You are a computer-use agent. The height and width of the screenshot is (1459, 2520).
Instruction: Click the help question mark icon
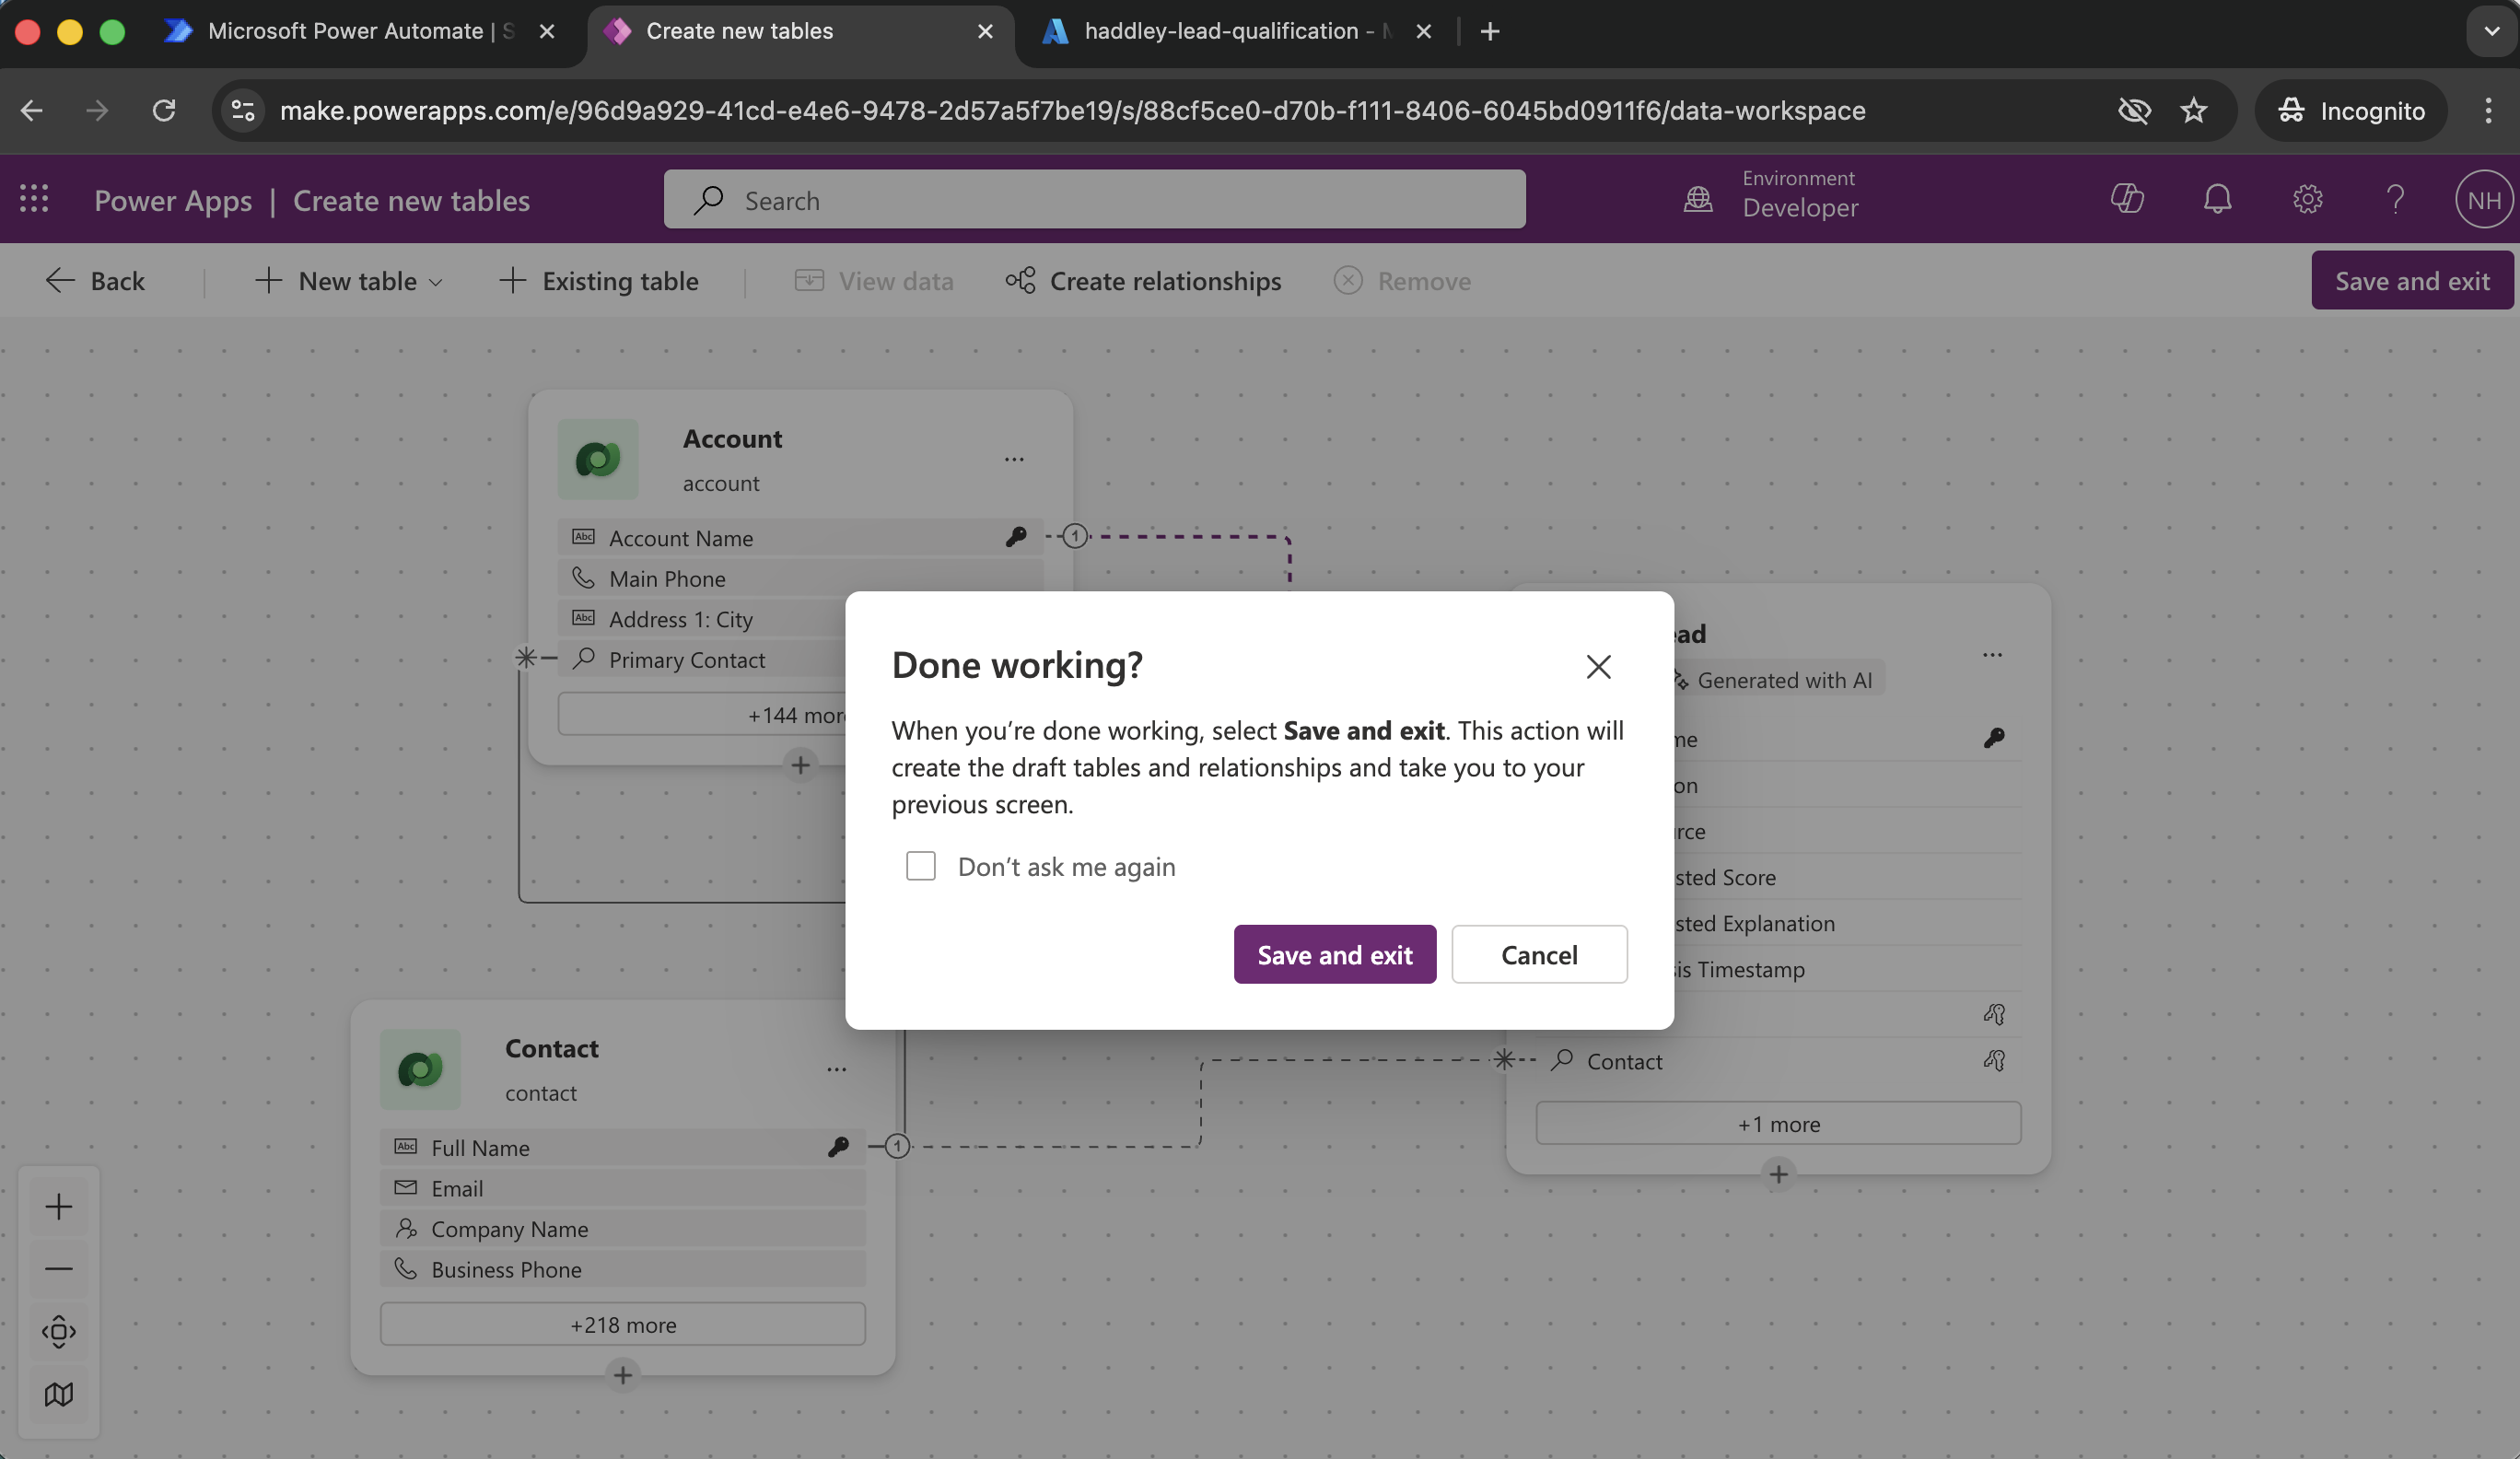click(x=2395, y=199)
